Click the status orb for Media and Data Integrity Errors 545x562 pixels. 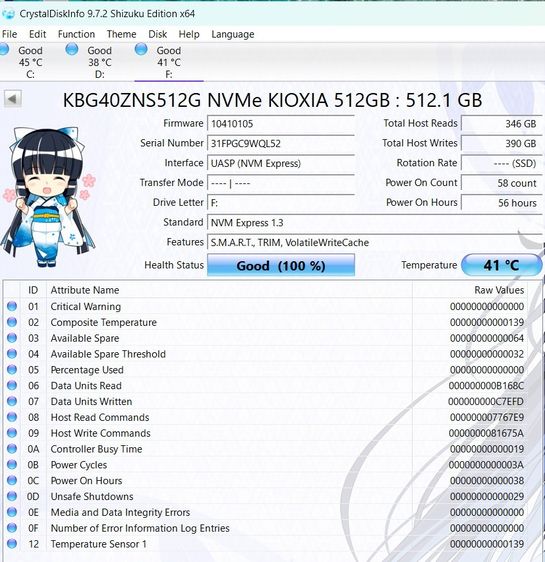pyautogui.click(x=12, y=512)
